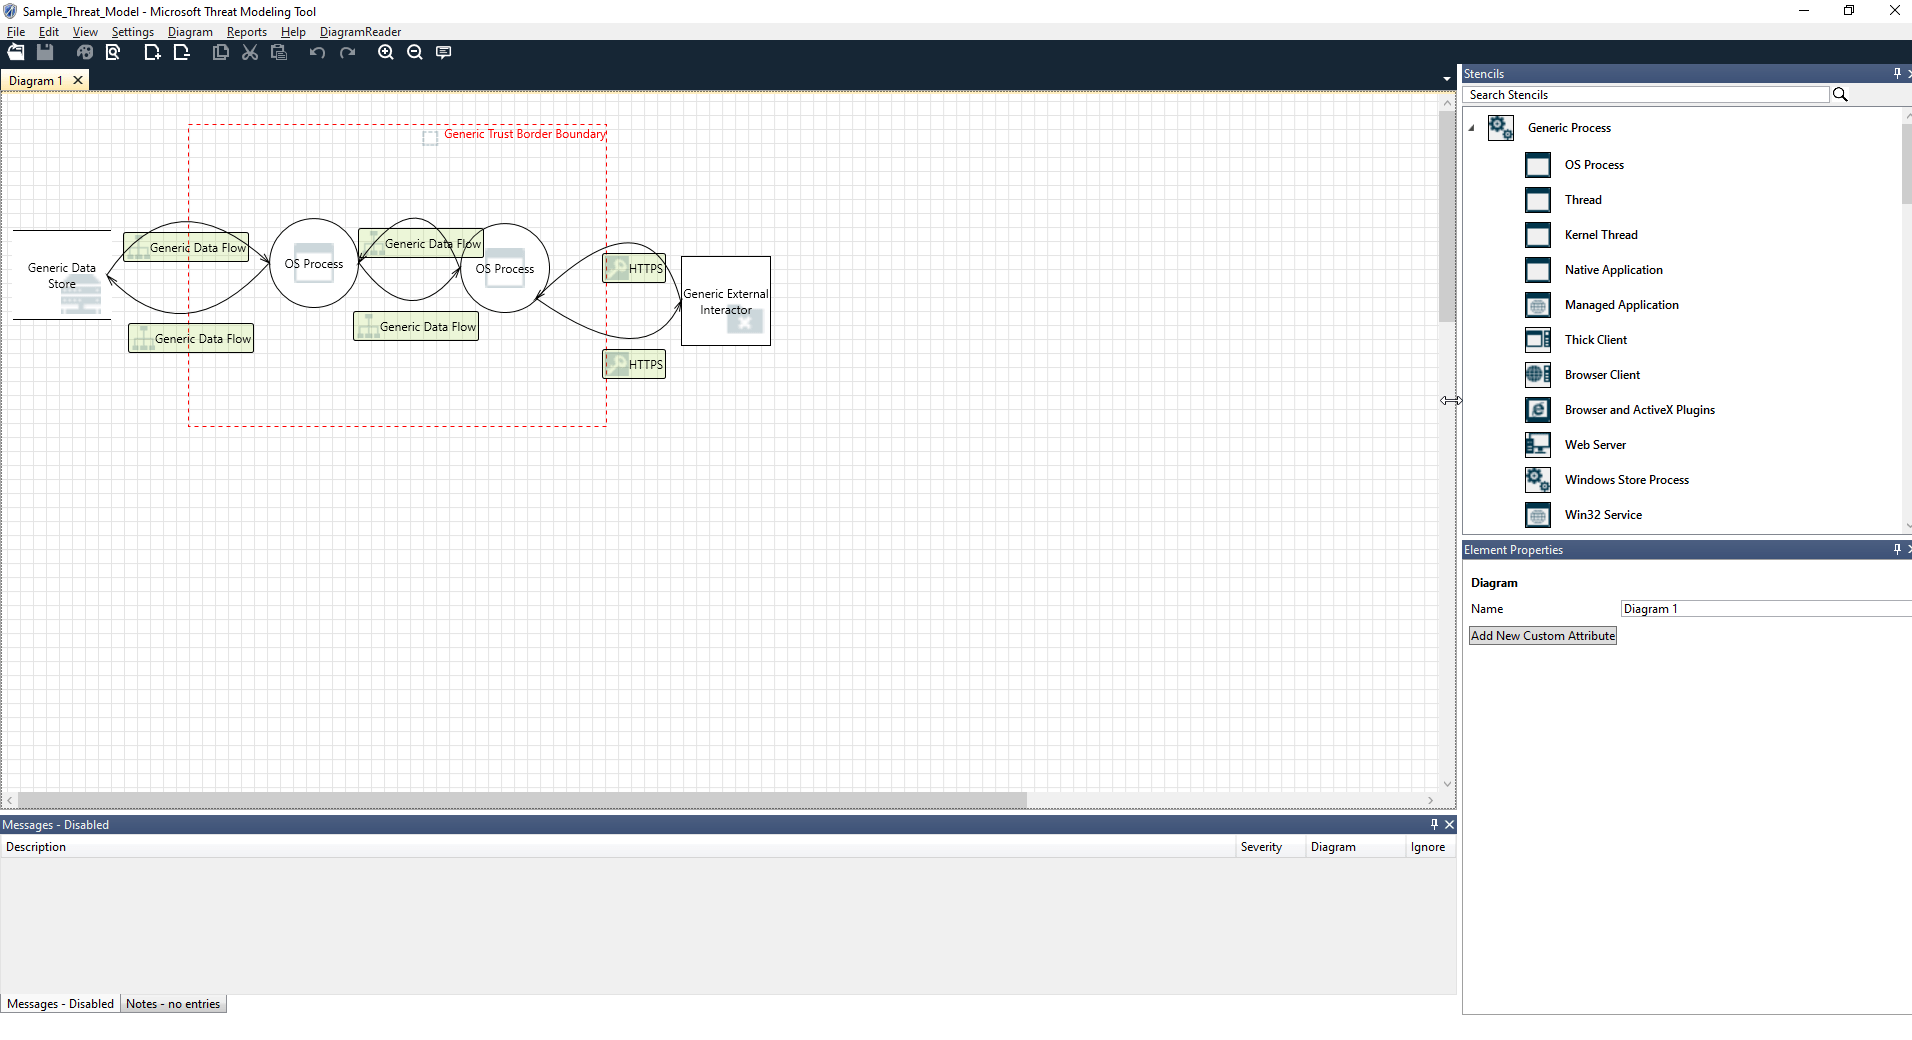Open the Diagram menu
The width and height of the screenshot is (1912, 1040).
(x=190, y=32)
